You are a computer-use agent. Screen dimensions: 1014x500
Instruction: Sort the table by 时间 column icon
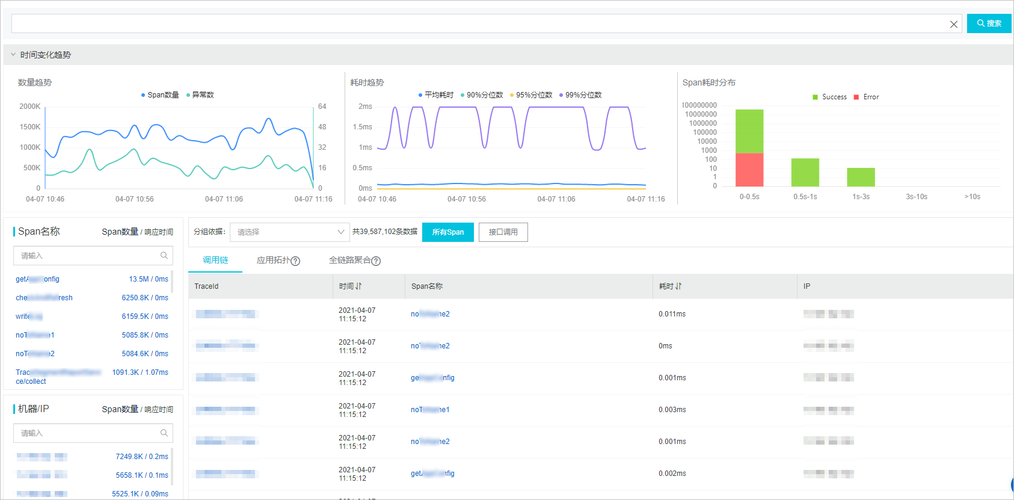pos(359,286)
